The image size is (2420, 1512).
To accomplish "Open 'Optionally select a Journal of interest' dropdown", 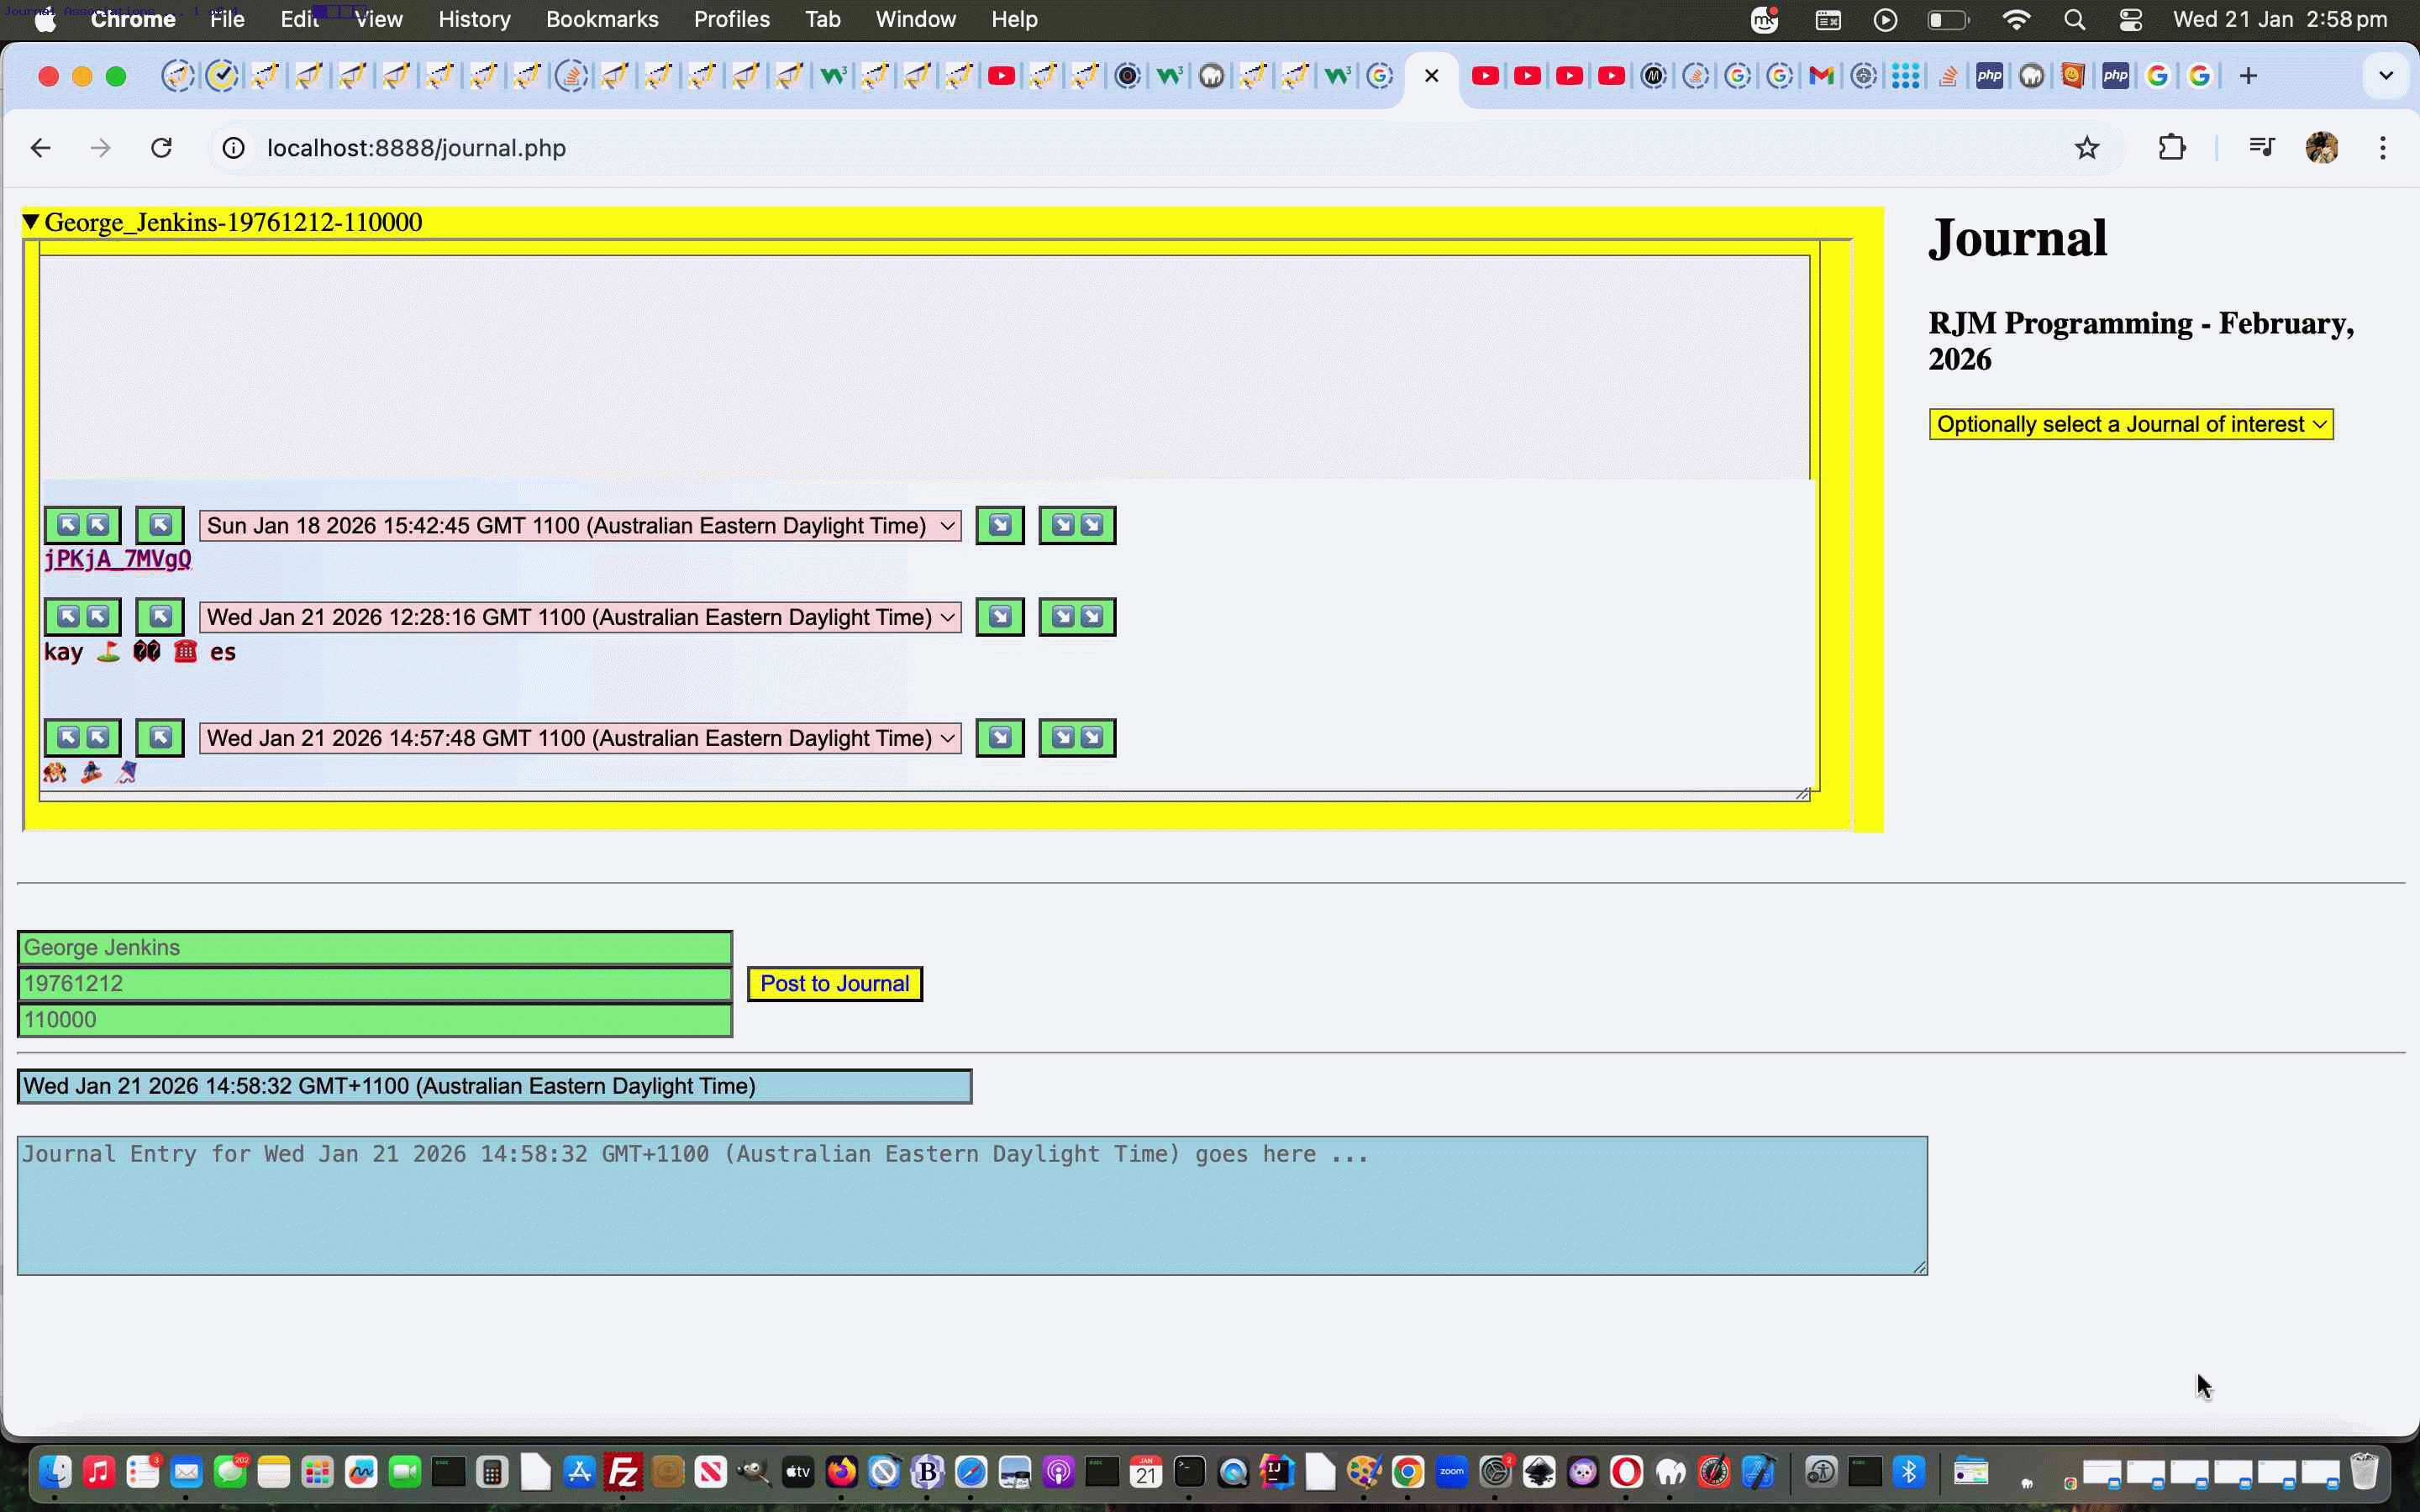I will pos(2130,424).
